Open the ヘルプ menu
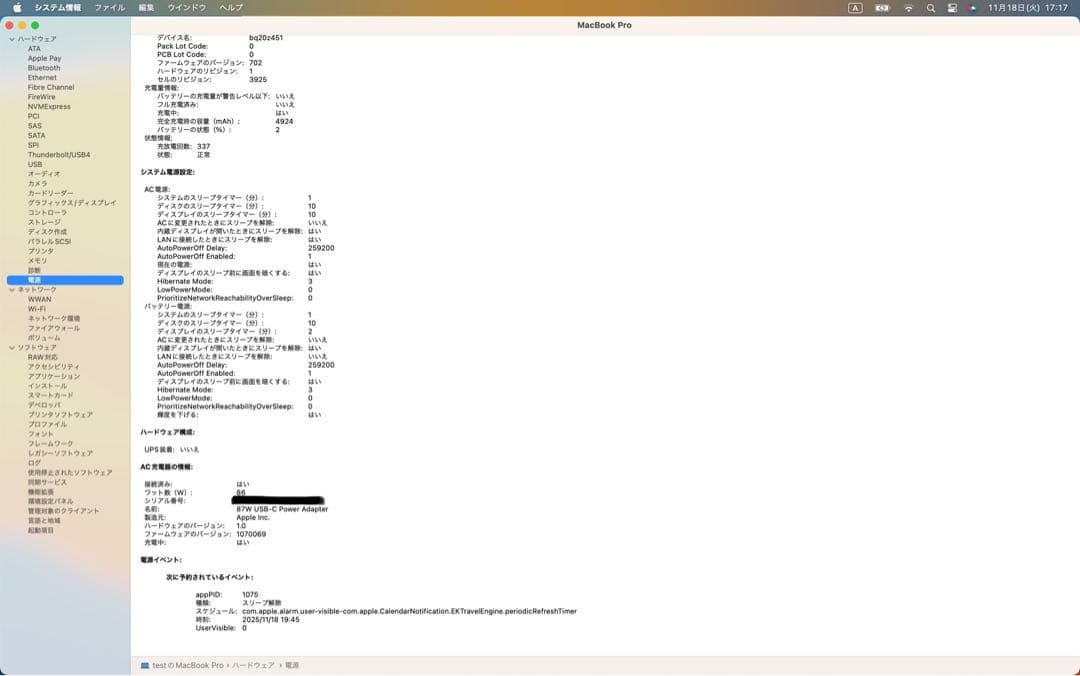 (231, 8)
